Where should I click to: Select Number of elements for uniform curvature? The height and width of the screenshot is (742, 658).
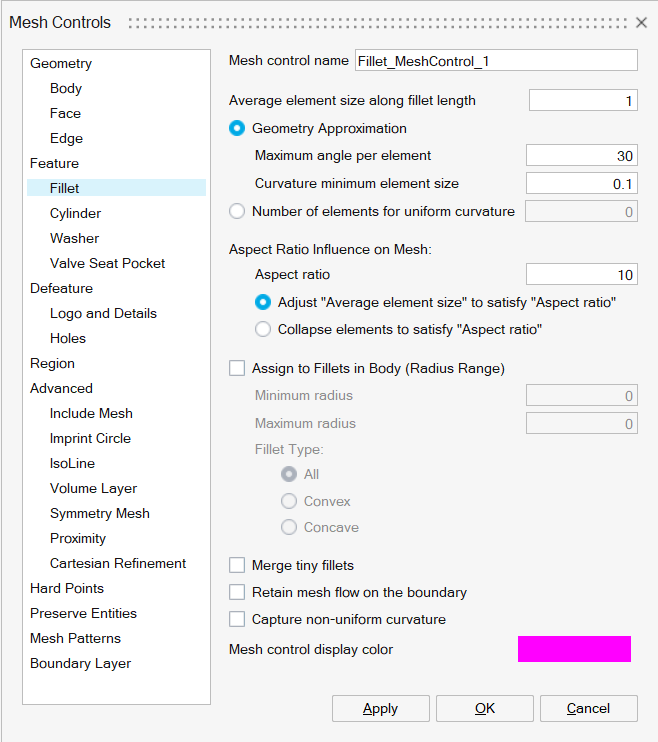point(237,211)
